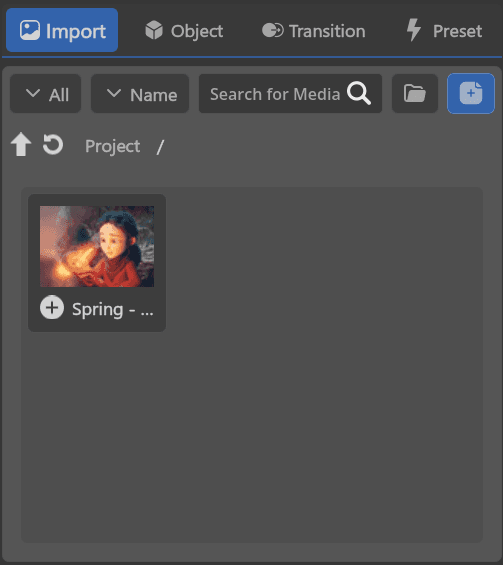Screen dimensions: 503x565
Task: Expand the All media filter dropdown
Action: point(45,94)
